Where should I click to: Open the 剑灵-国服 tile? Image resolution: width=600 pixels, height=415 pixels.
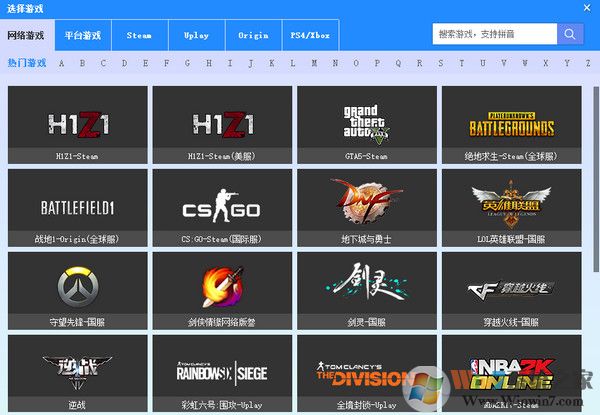click(367, 291)
